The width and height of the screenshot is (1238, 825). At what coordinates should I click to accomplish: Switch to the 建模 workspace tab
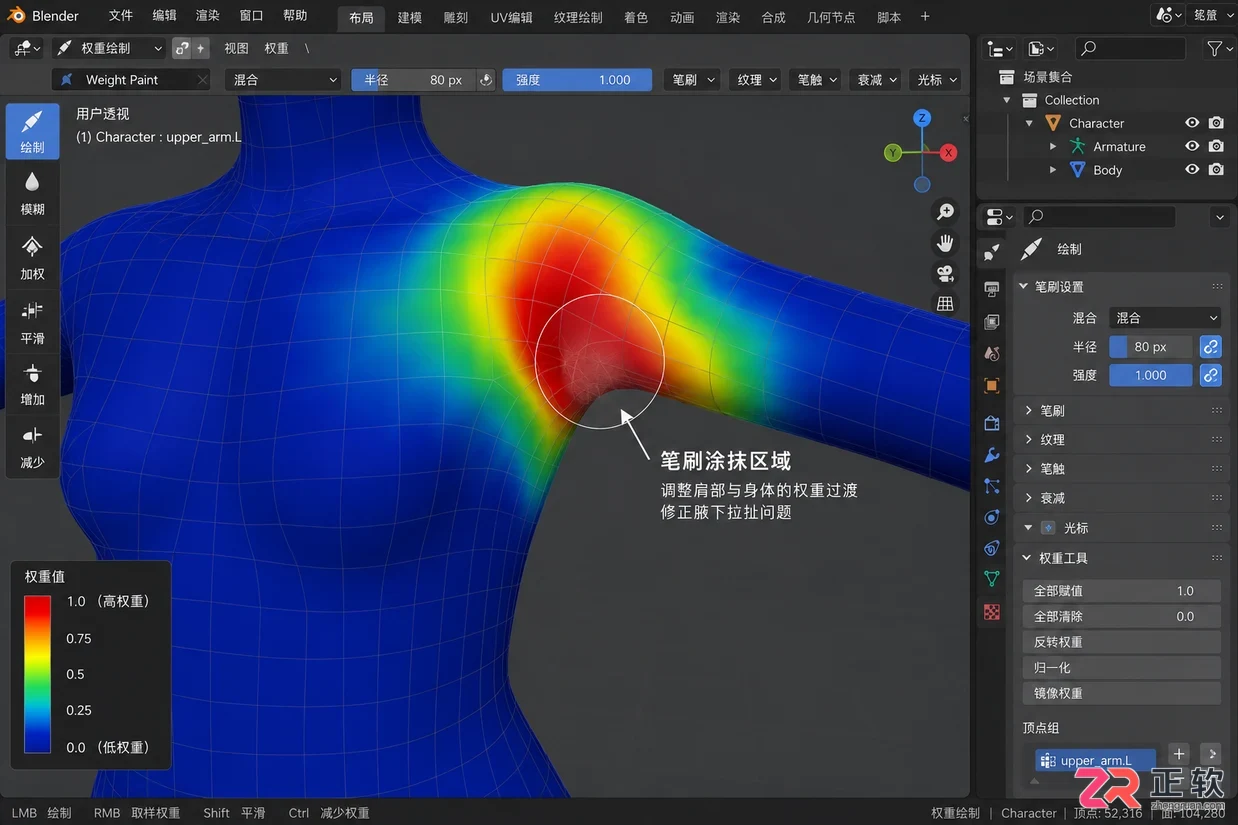point(409,17)
